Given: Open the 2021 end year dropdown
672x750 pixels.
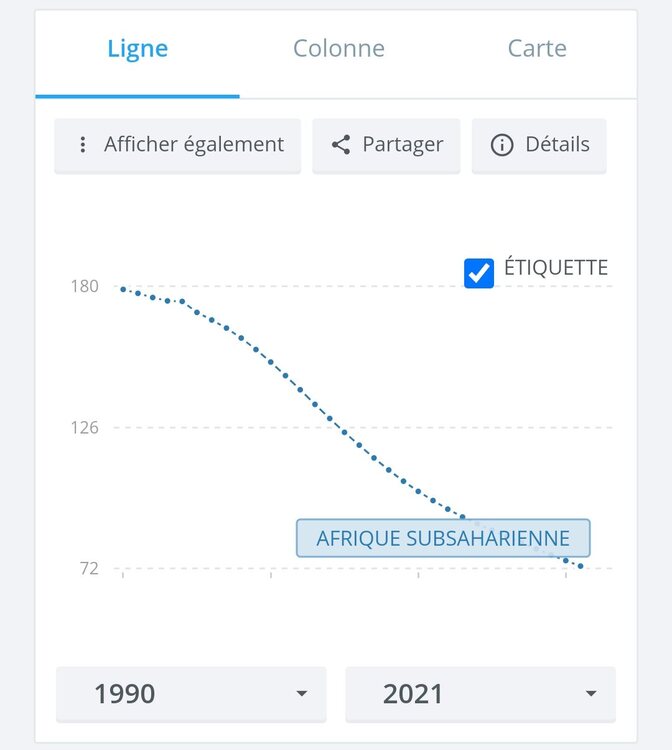Looking at the screenshot, I should tap(479, 694).
